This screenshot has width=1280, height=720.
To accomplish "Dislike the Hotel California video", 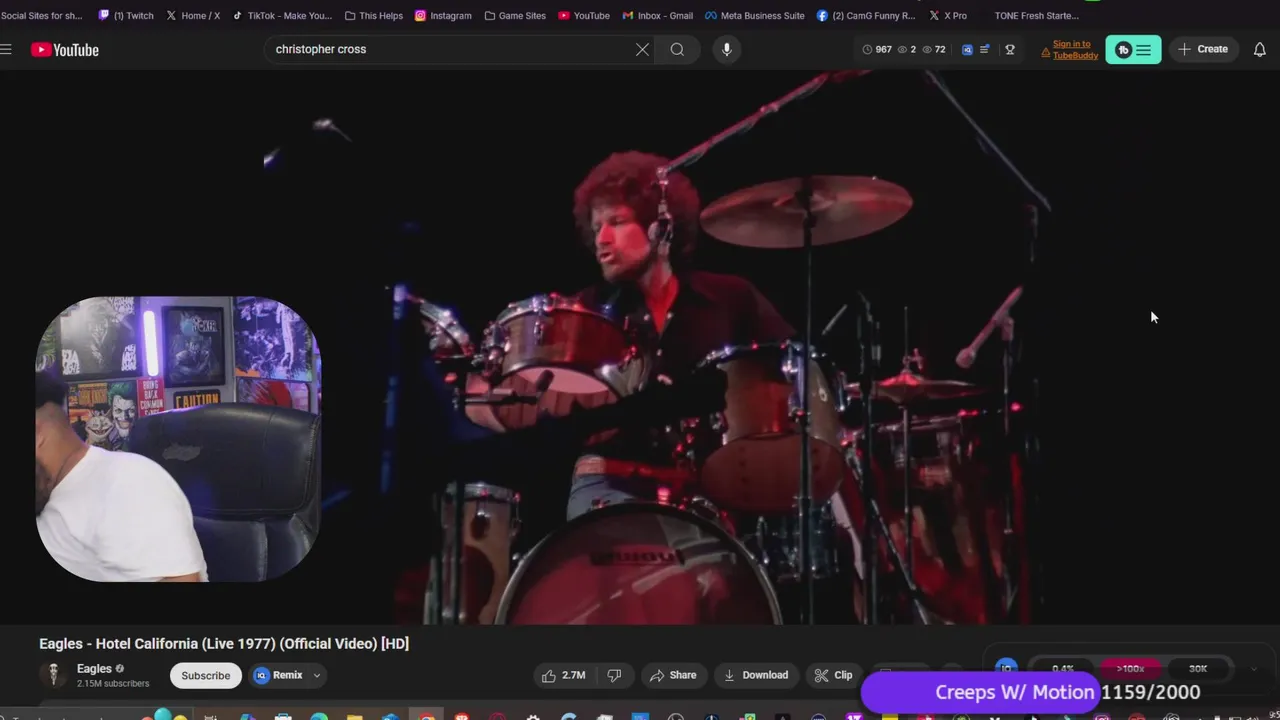I will 614,675.
